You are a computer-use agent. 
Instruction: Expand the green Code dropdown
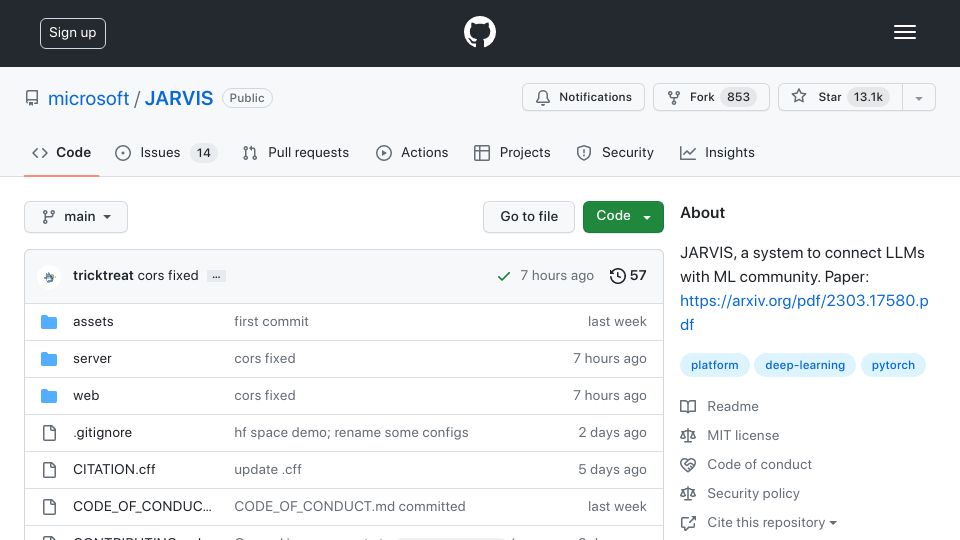click(623, 217)
